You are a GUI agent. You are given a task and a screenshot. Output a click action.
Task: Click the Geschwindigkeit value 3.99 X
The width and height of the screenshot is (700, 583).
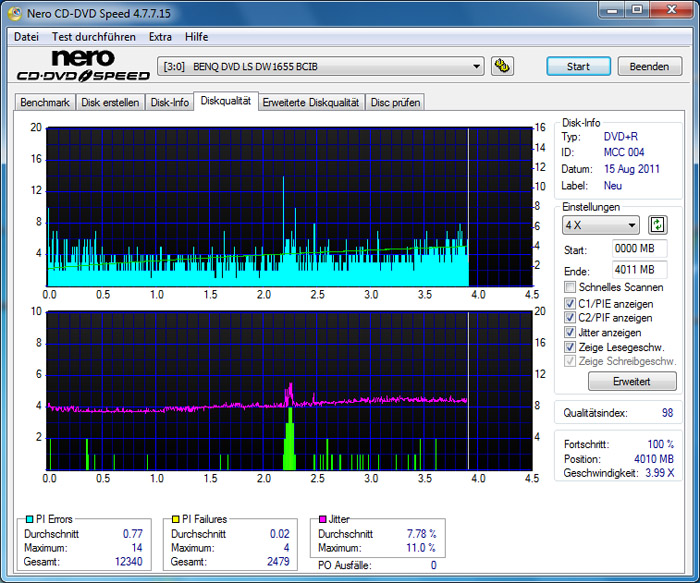click(660, 473)
